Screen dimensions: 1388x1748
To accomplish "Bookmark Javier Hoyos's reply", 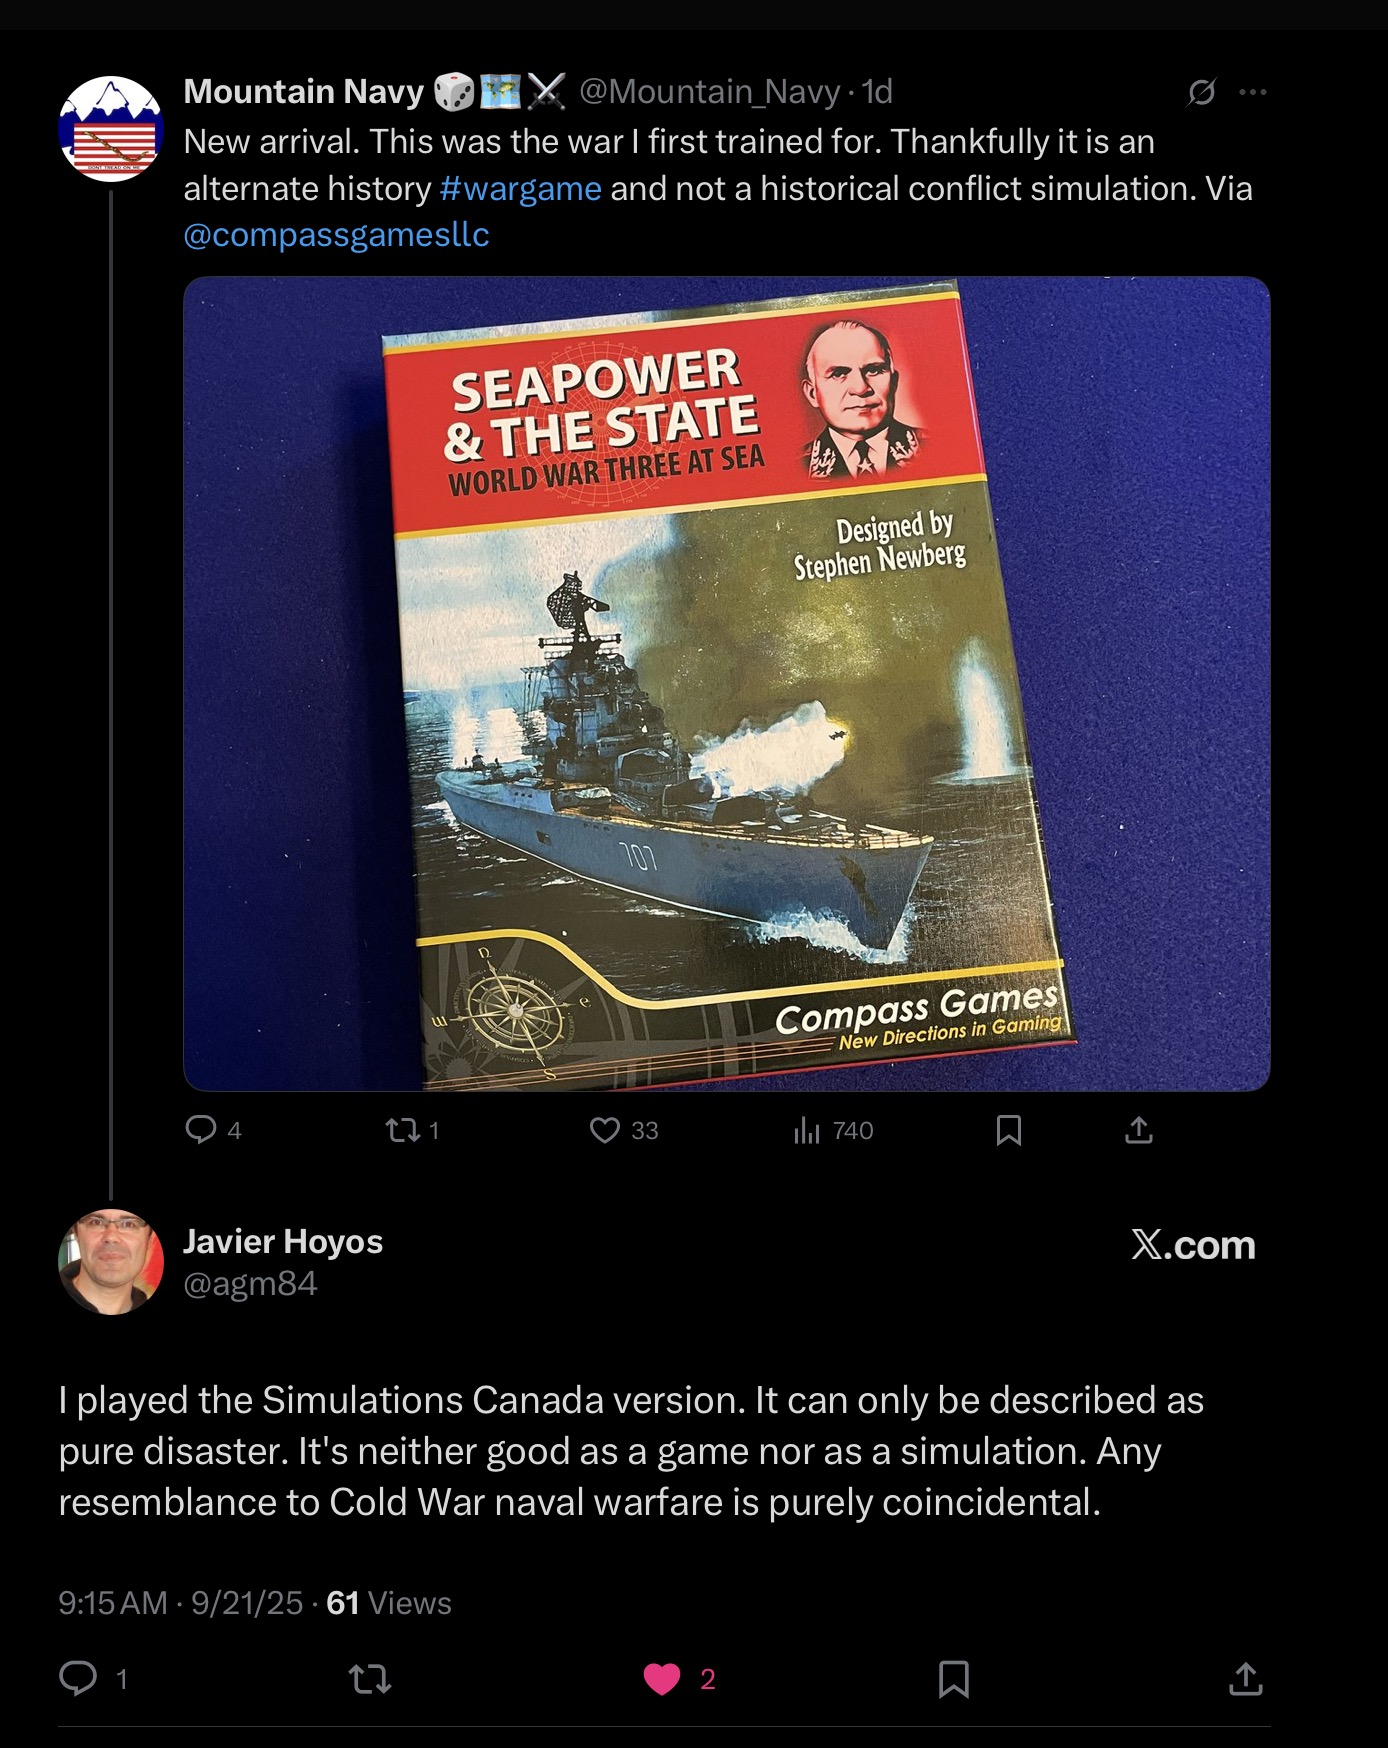I will pos(954,1679).
